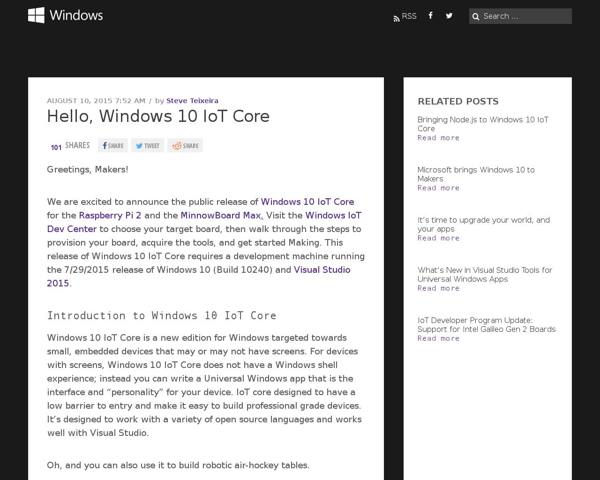Share the article on Google Plus
The height and width of the screenshot is (480, 600).
tap(185, 145)
